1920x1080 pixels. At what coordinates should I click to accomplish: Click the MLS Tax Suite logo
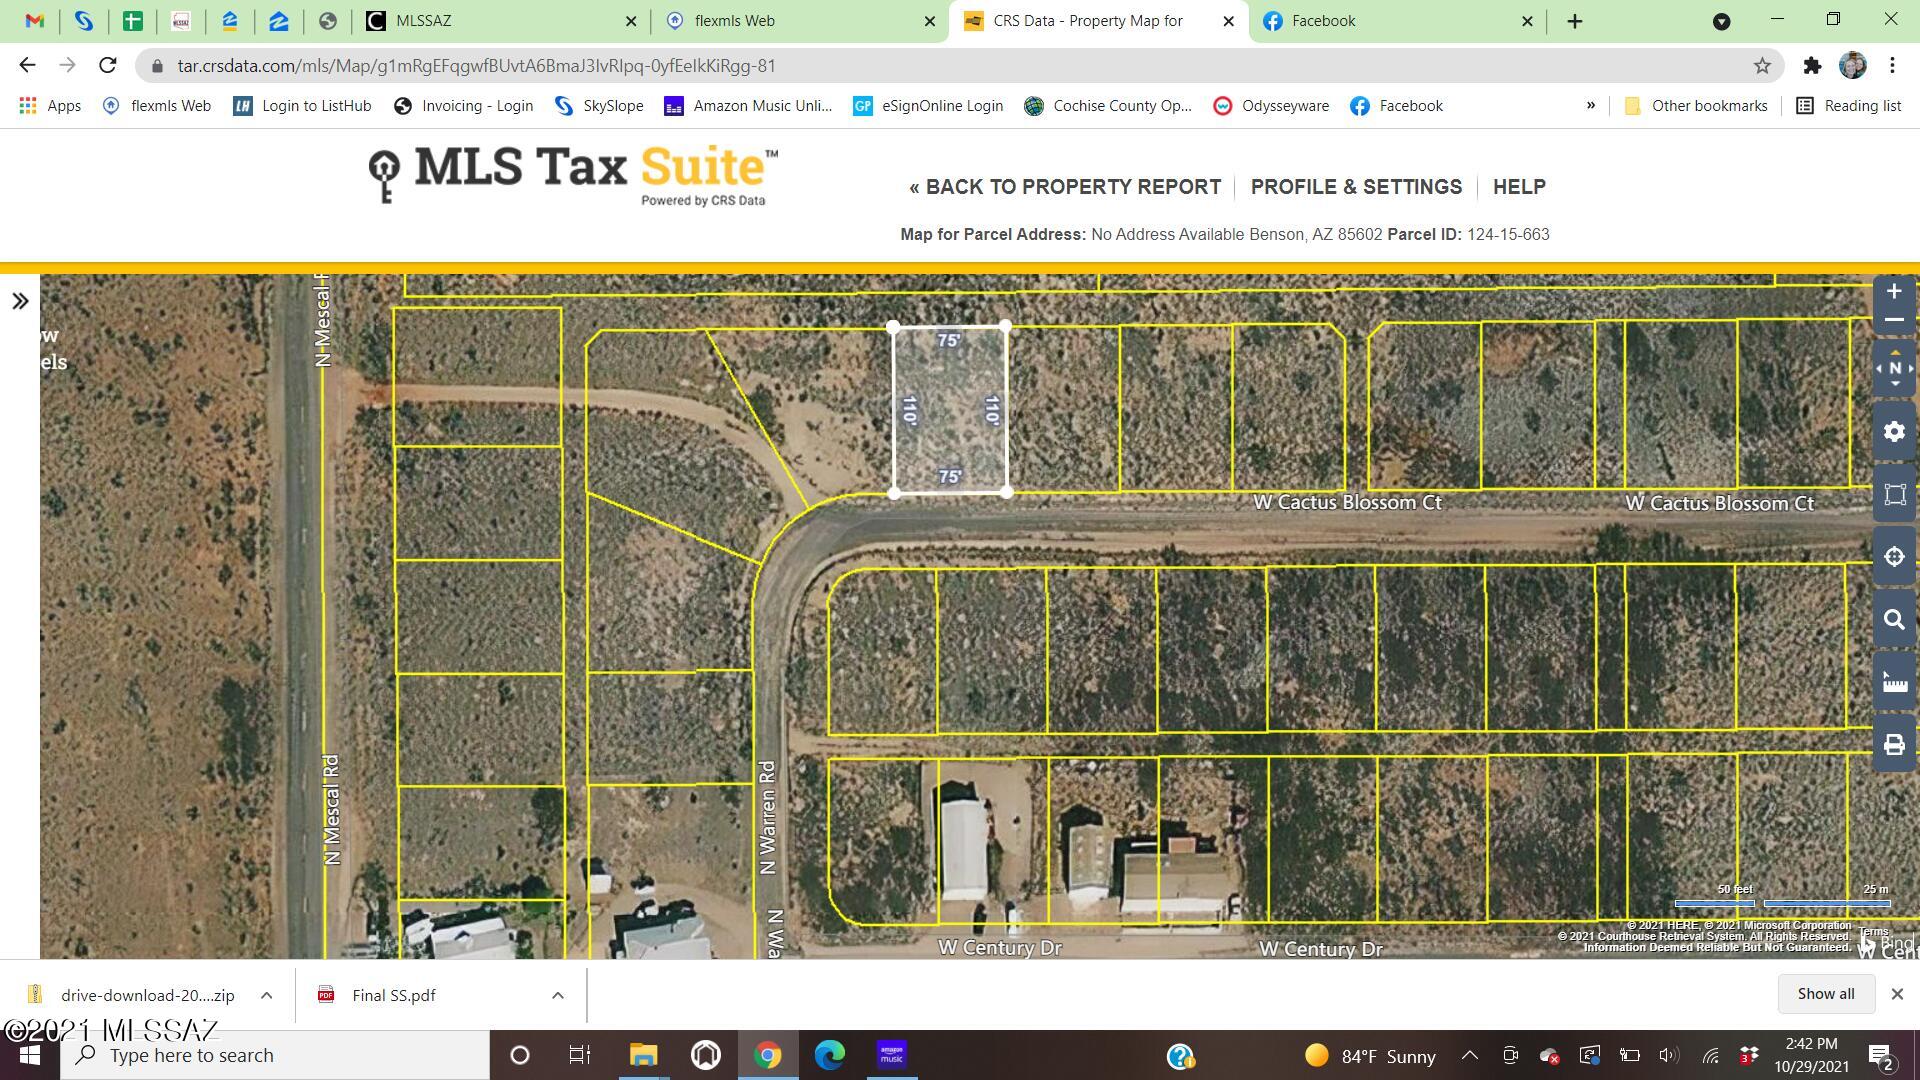[572, 175]
